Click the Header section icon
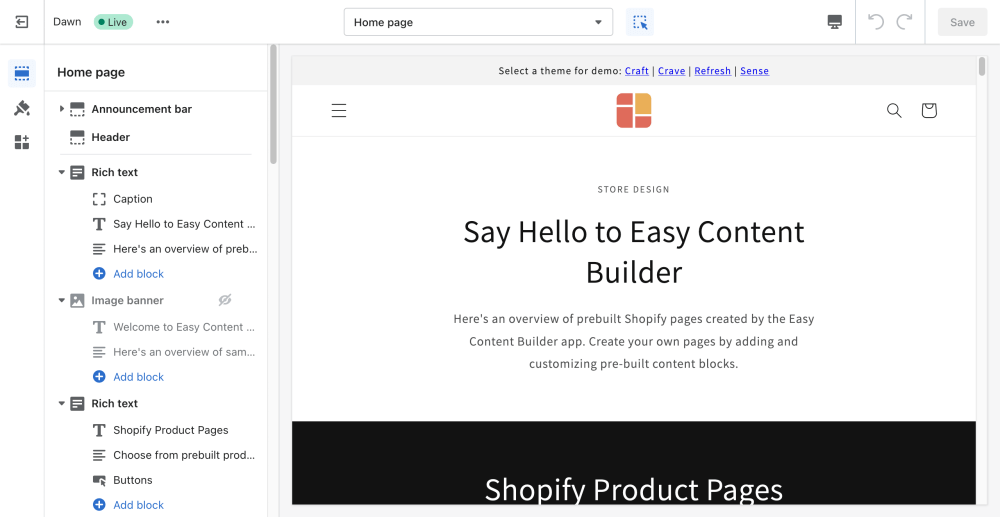The image size is (1000, 517). 77,137
